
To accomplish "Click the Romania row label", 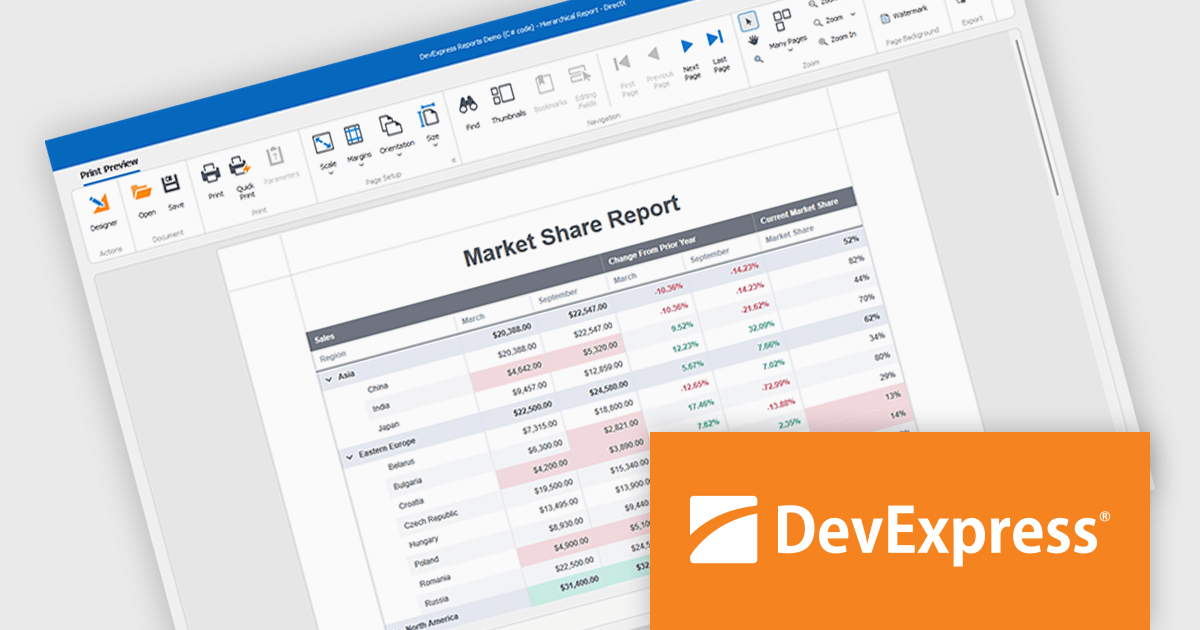I will pyautogui.click(x=436, y=579).
